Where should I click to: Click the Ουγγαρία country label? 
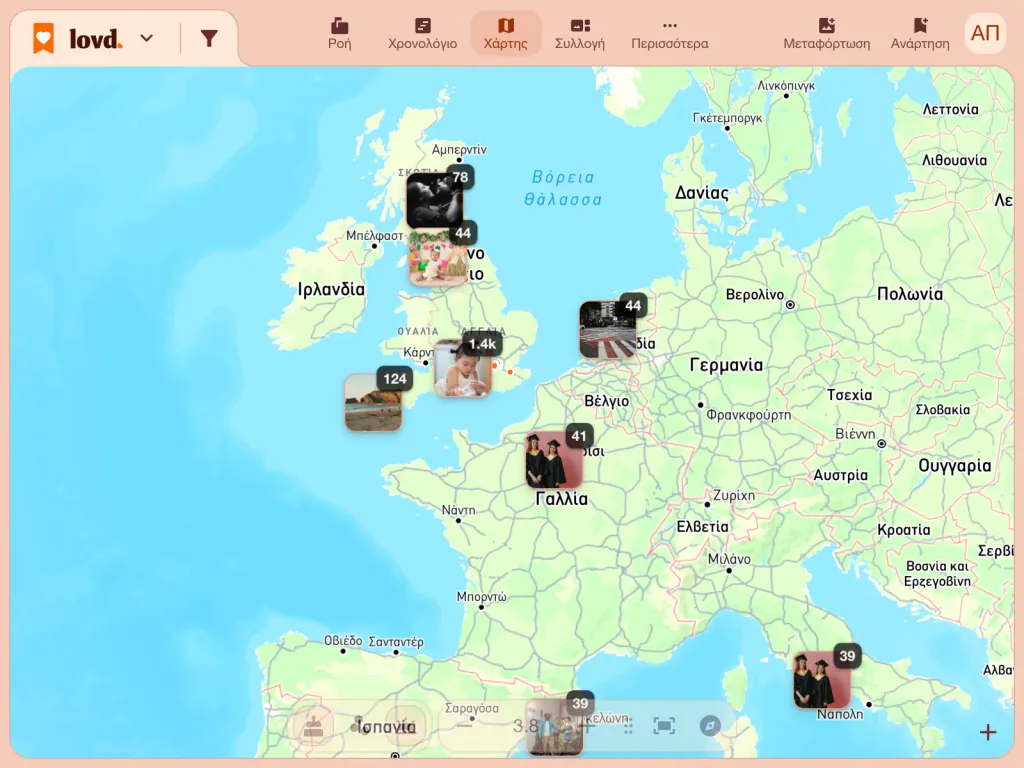955,466
